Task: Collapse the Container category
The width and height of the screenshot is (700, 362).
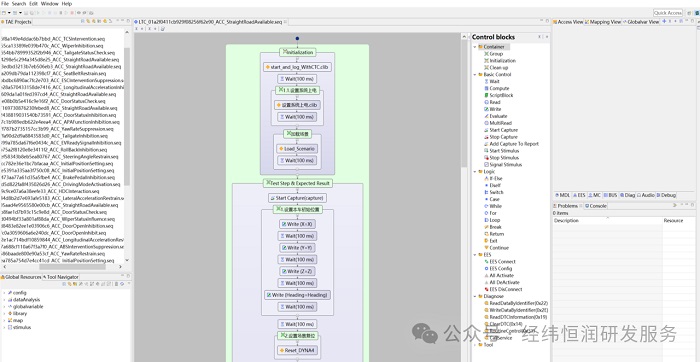Action: (475, 47)
